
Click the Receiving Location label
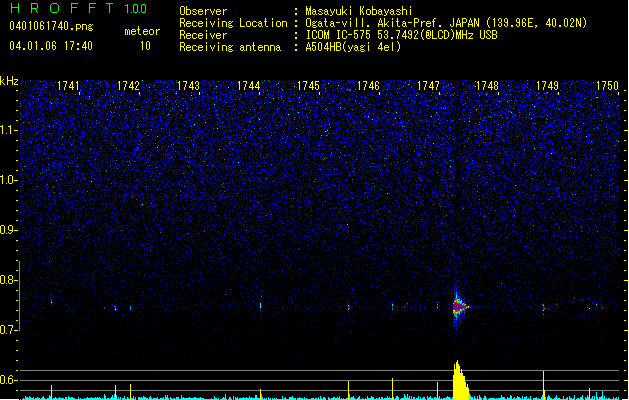[x=233, y=23]
